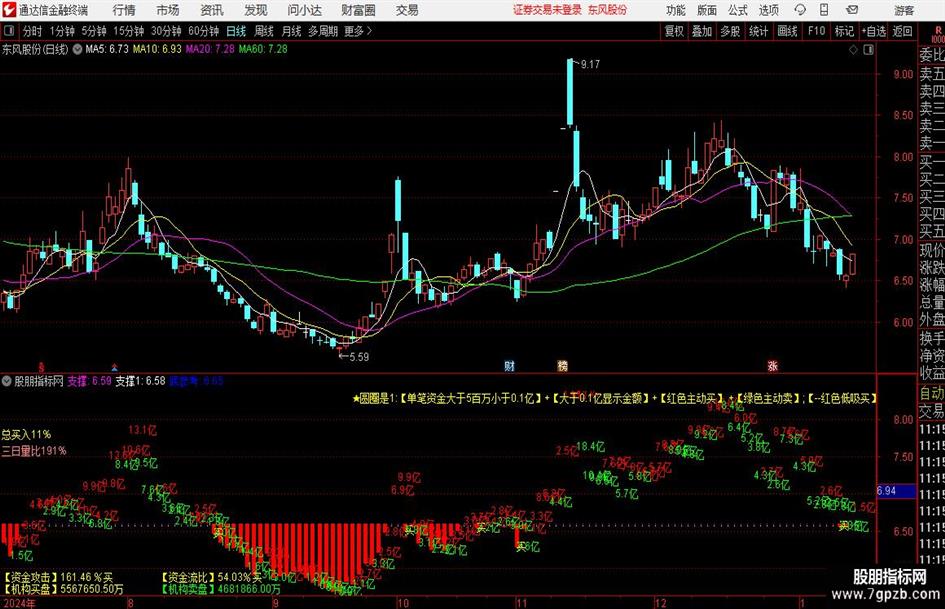Click the 支撑: 6.59 indicator value

(x=89, y=381)
